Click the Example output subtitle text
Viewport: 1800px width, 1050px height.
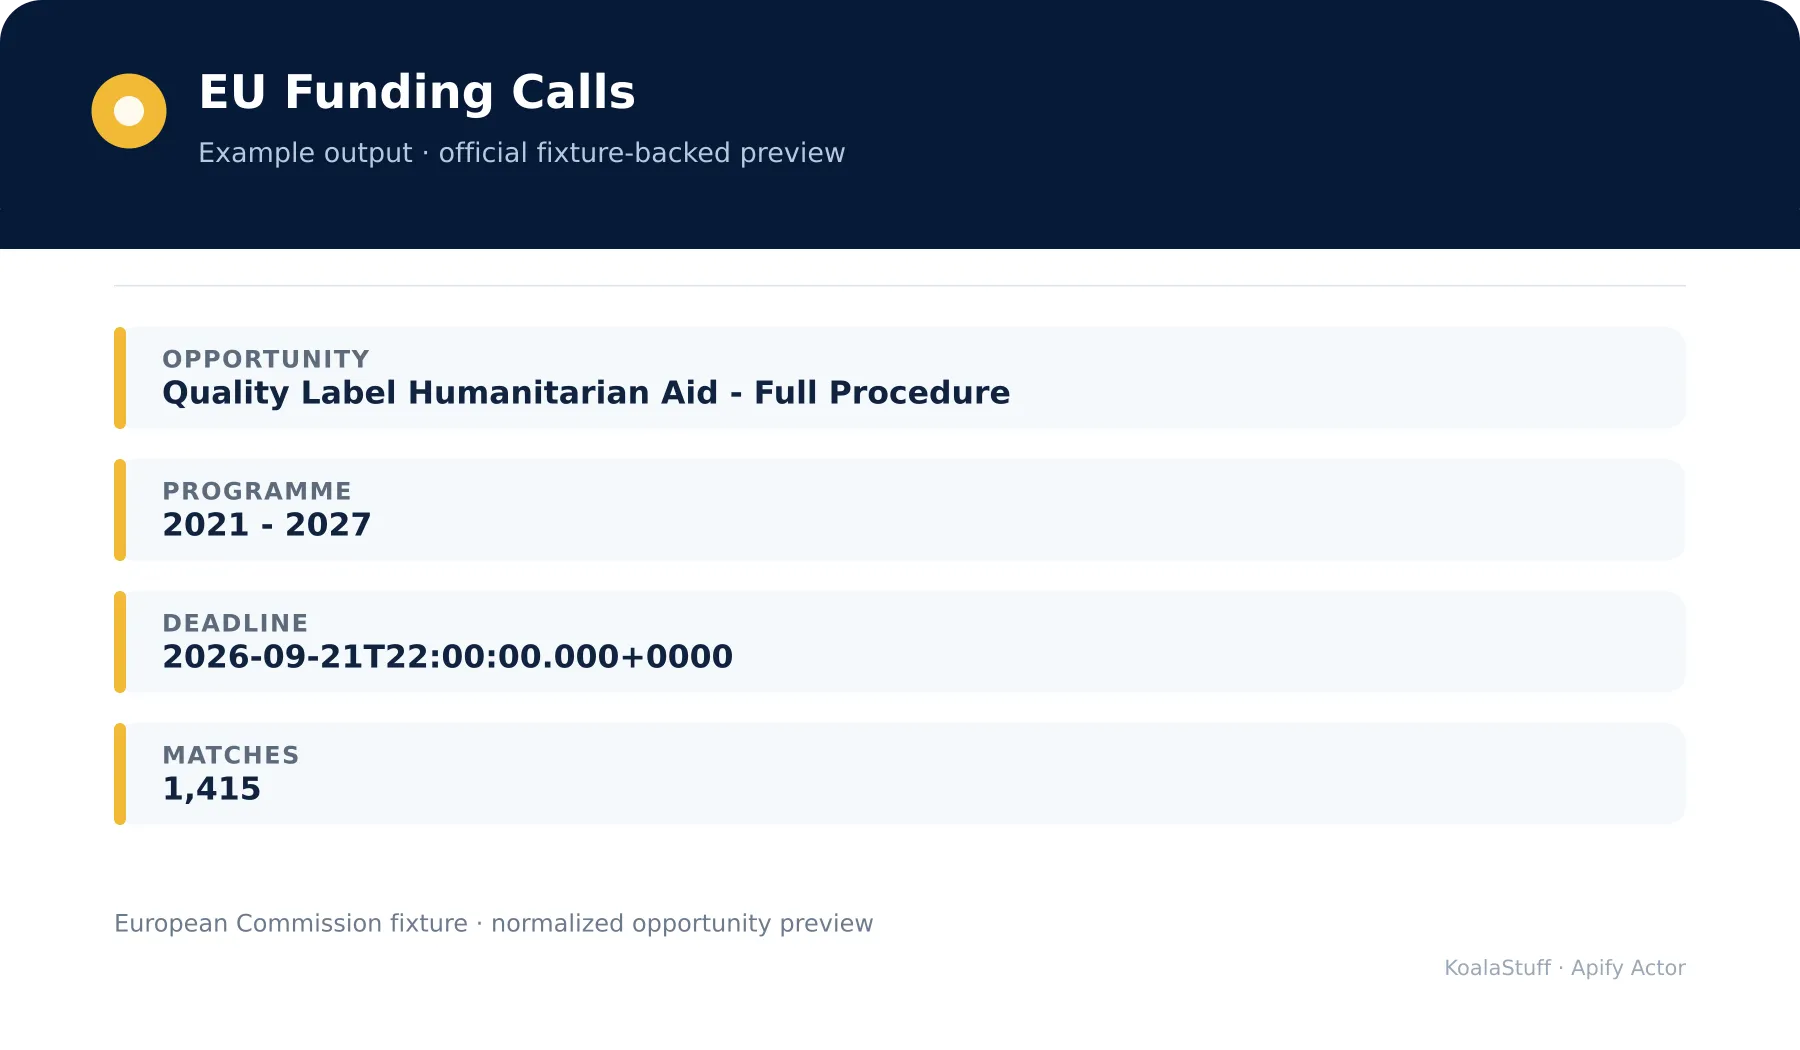click(522, 153)
